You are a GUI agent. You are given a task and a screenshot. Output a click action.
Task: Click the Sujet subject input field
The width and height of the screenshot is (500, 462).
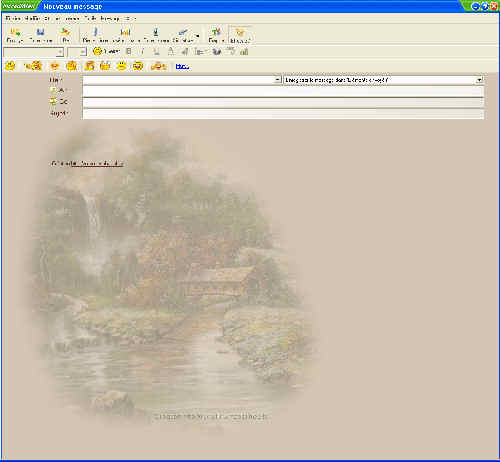[283, 114]
